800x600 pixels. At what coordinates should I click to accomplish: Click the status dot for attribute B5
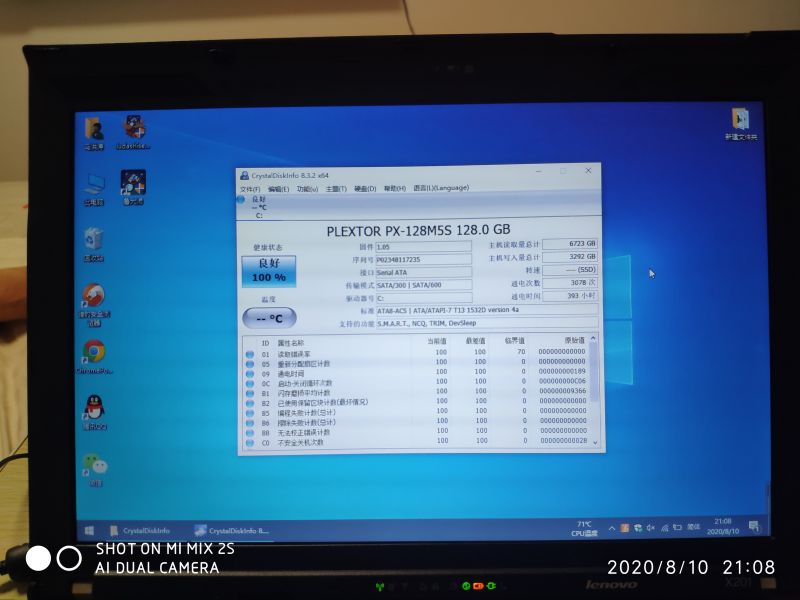pyautogui.click(x=249, y=413)
